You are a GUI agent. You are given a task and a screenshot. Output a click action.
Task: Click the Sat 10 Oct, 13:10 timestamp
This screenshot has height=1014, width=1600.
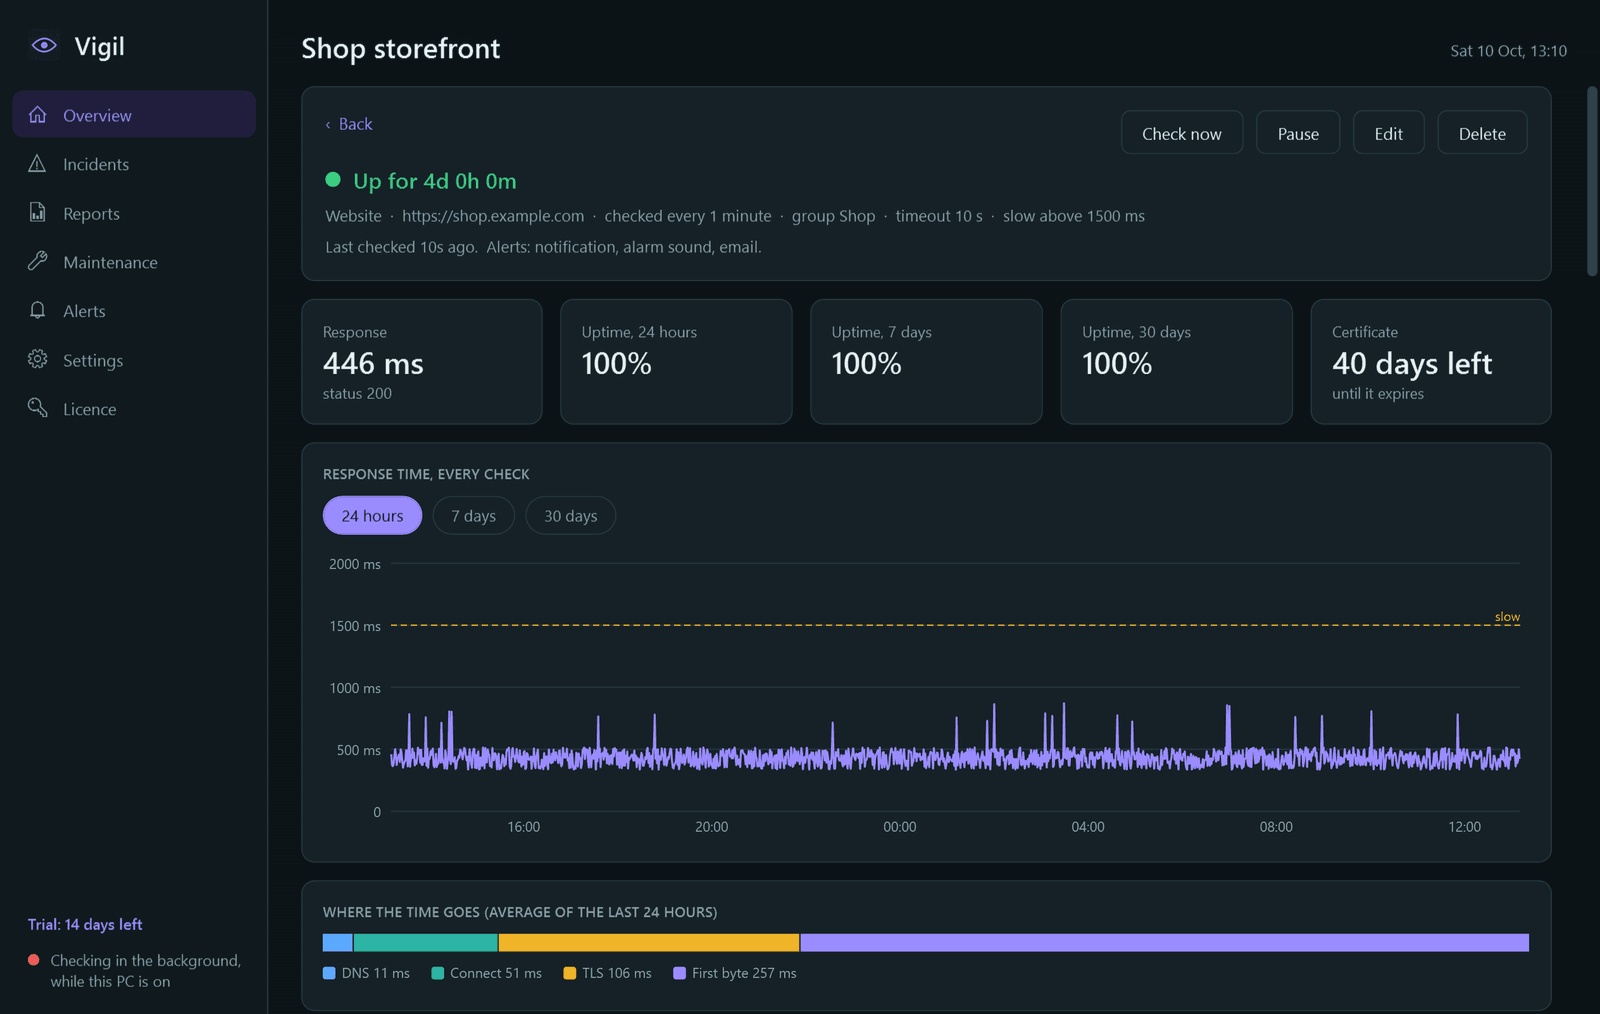click(1508, 51)
